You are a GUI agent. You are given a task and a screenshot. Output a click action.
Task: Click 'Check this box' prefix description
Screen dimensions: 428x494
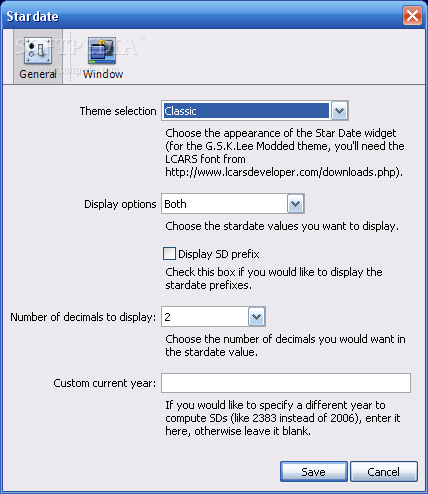click(x=274, y=278)
